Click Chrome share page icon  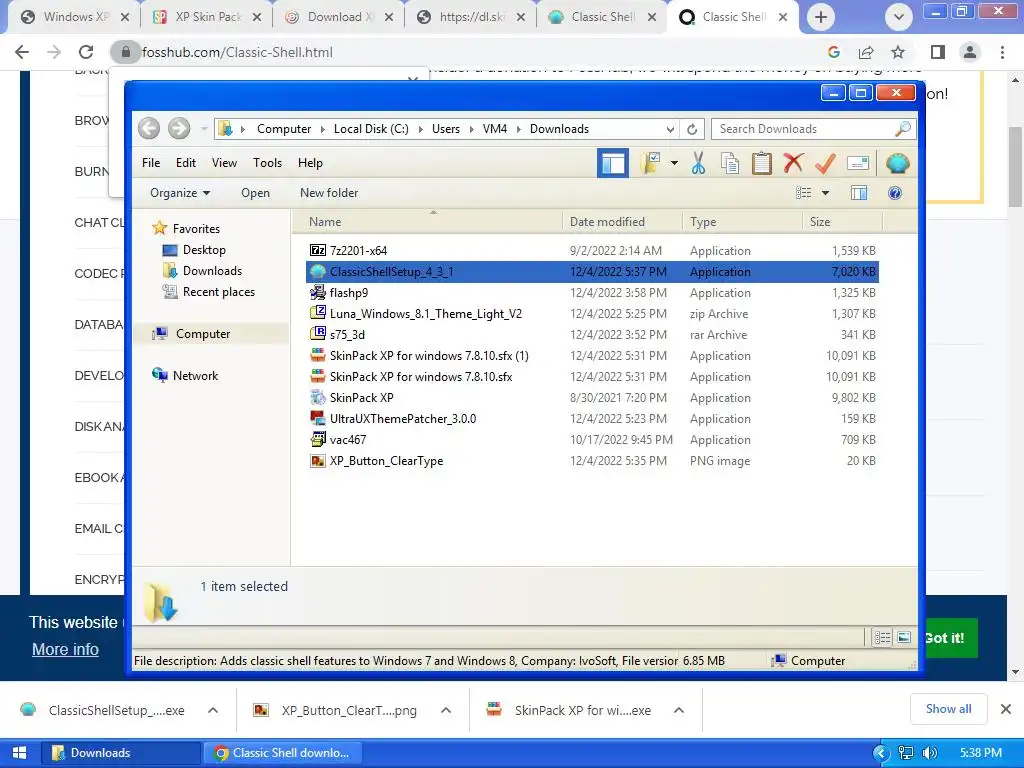866,52
